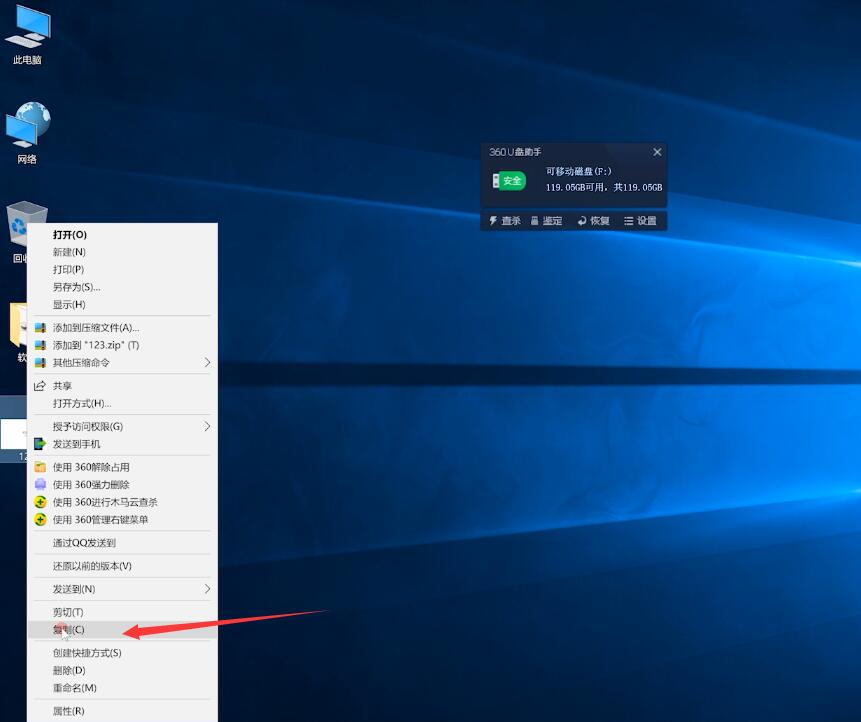Open 属性(R) from the context menu
Viewport: 861px width, 722px height.
tap(122, 711)
